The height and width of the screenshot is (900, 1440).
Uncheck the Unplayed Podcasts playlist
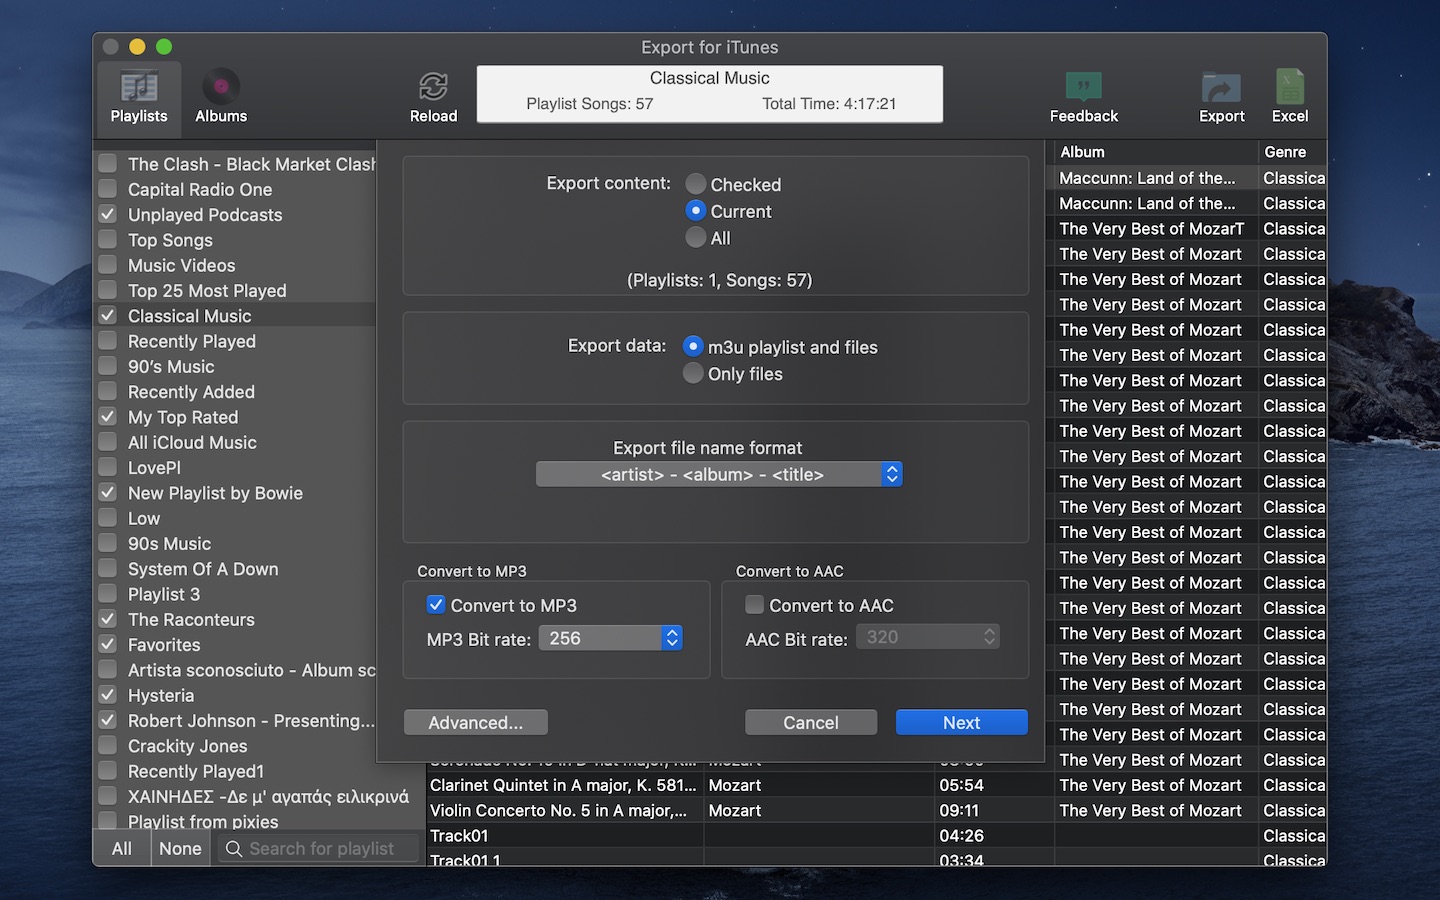point(108,214)
